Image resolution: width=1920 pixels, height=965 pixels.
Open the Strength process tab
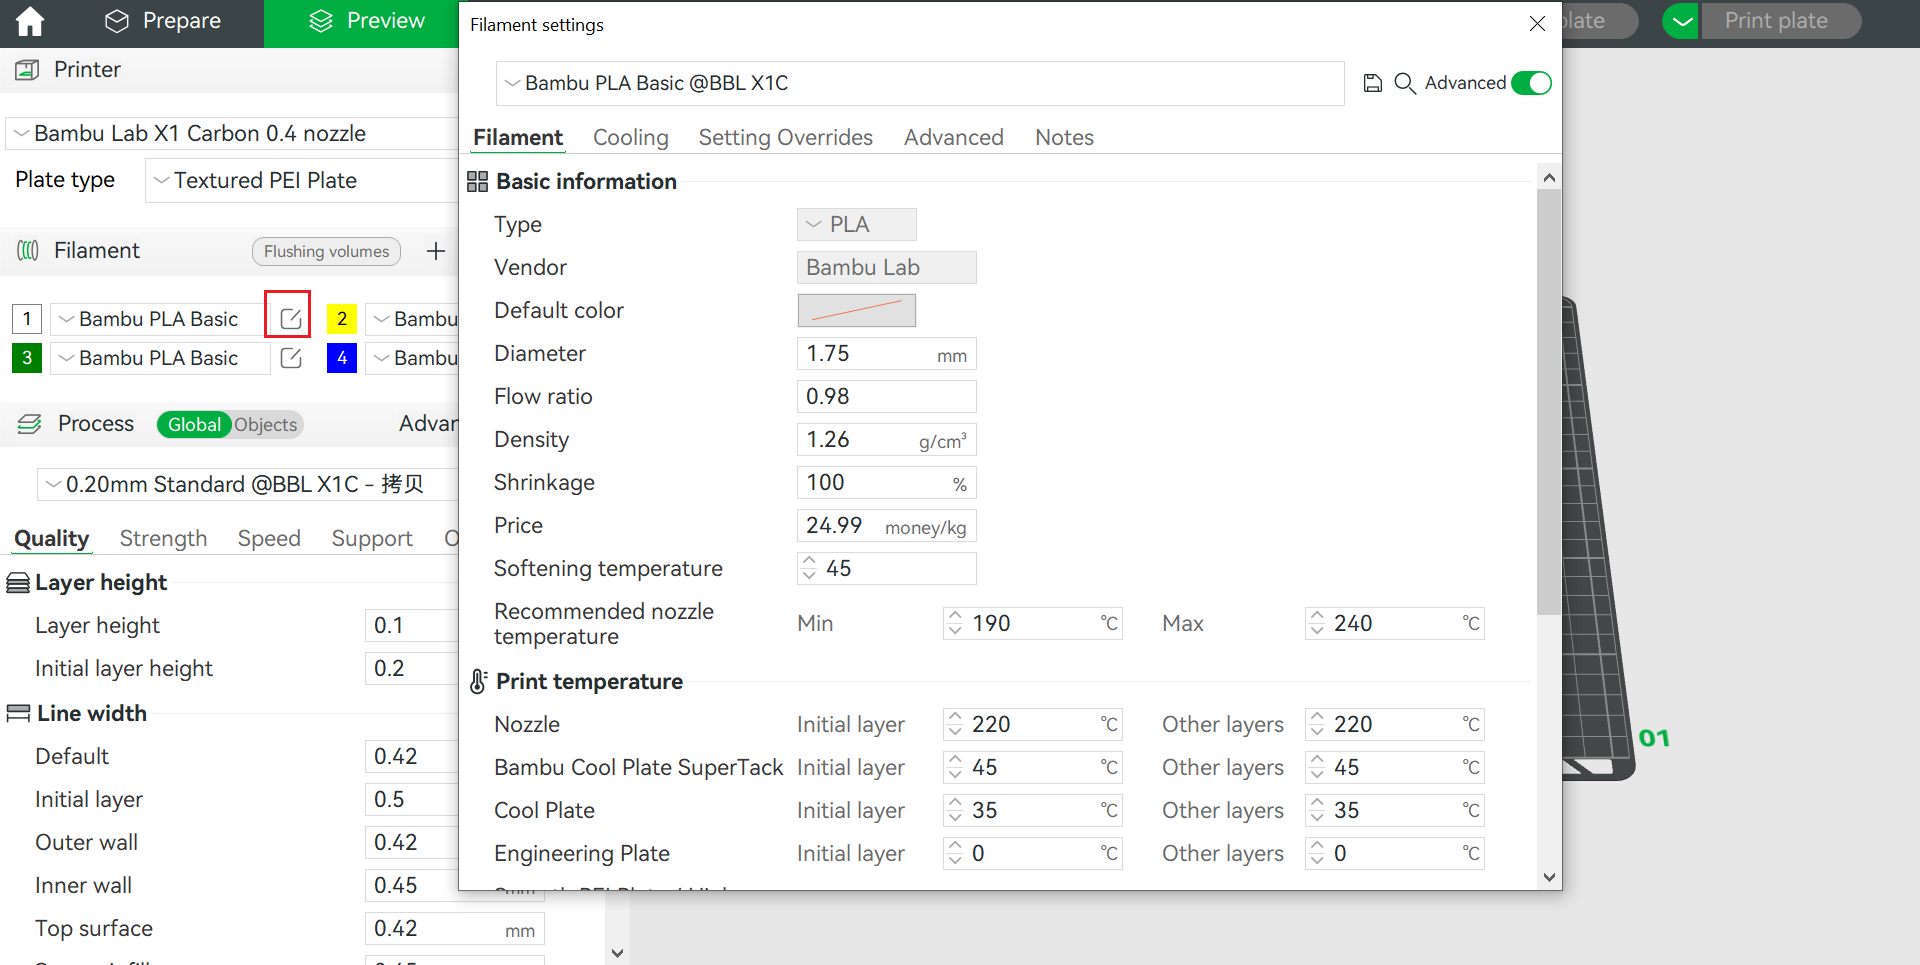[x=163, y=538]
